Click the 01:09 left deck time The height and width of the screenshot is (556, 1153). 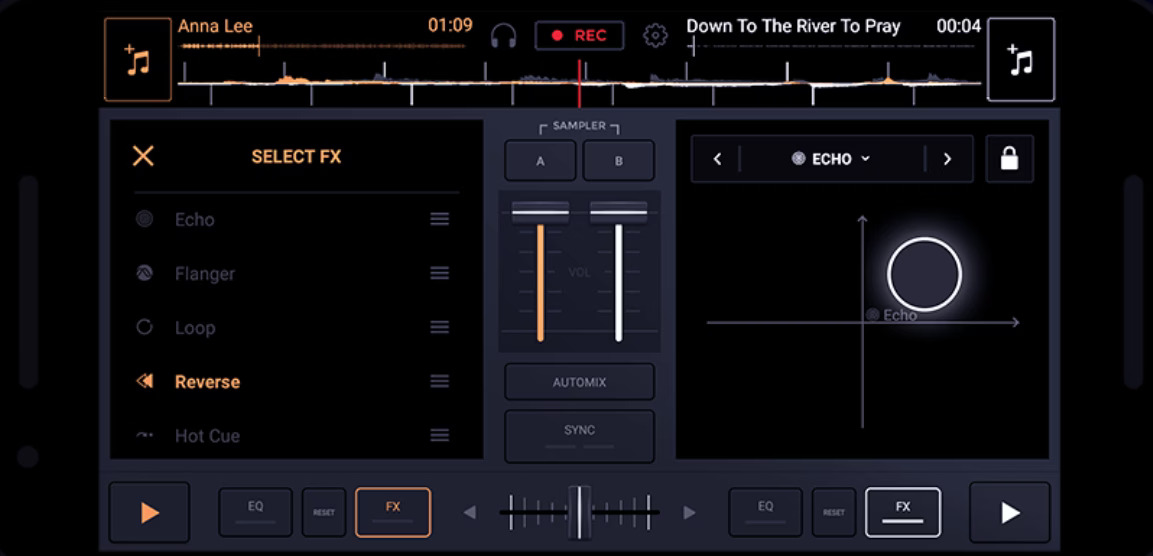click(x=450, y=26)
